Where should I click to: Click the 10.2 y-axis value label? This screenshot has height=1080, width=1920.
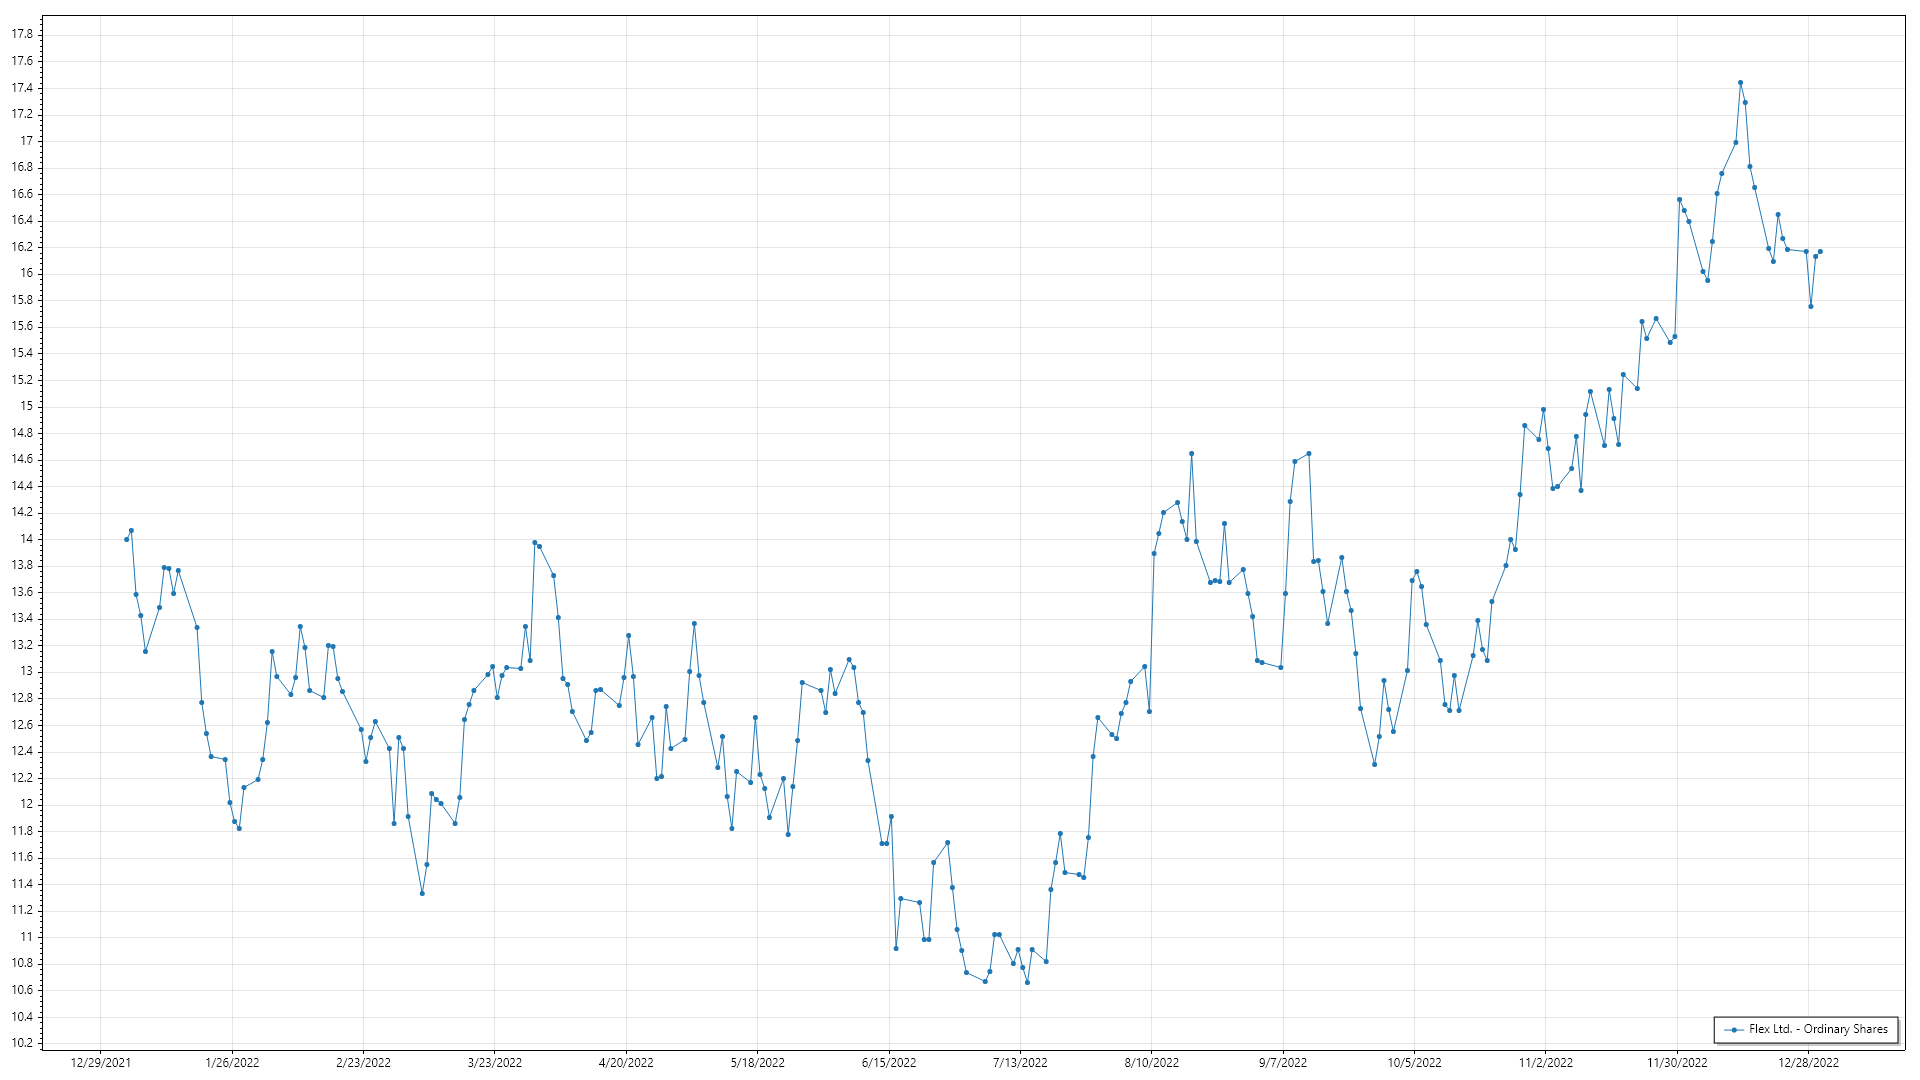click(x=22, y=1043)
